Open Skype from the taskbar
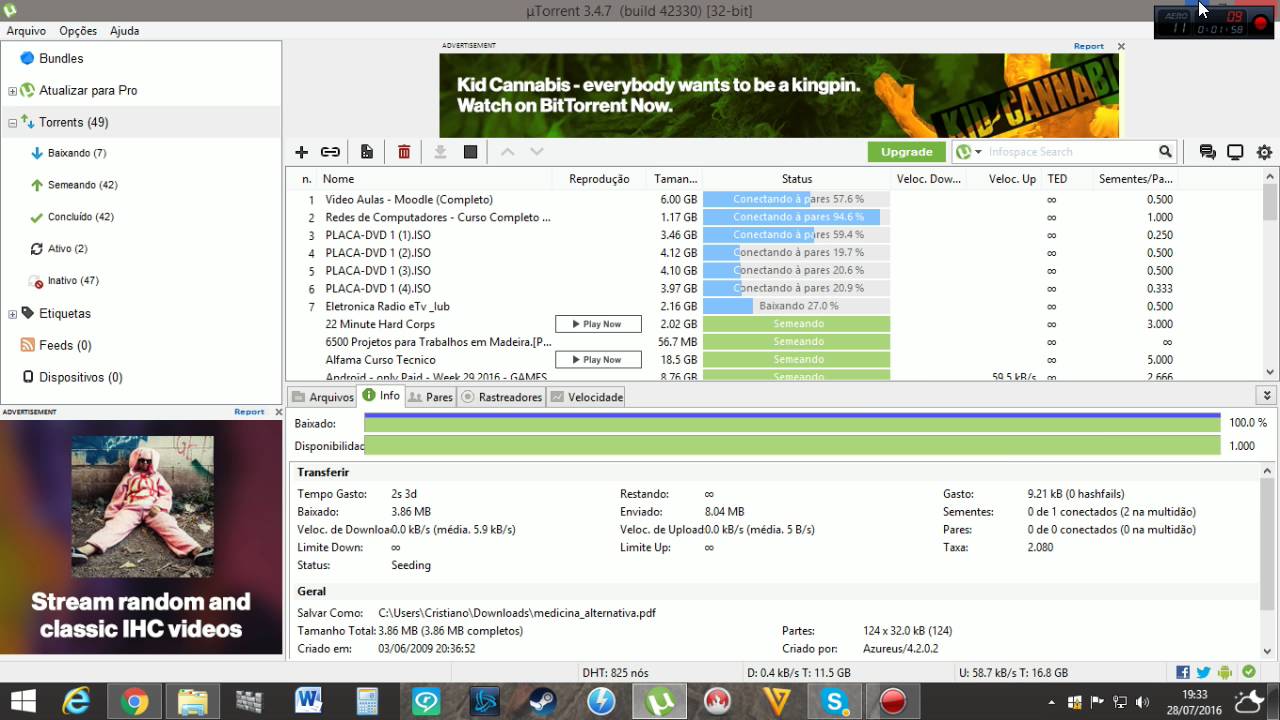This screenshot has width=1280, height=720. click(834, 702)
